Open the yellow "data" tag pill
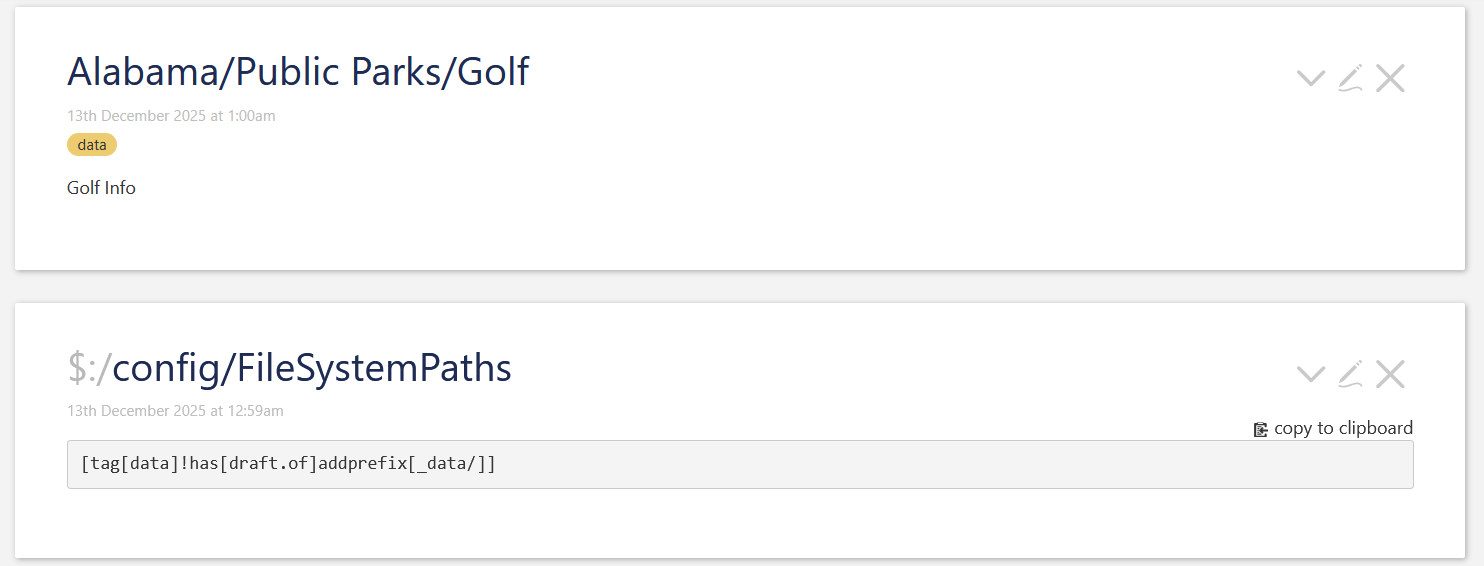This screenshot has width=1484, height=566. pos(92,145)
